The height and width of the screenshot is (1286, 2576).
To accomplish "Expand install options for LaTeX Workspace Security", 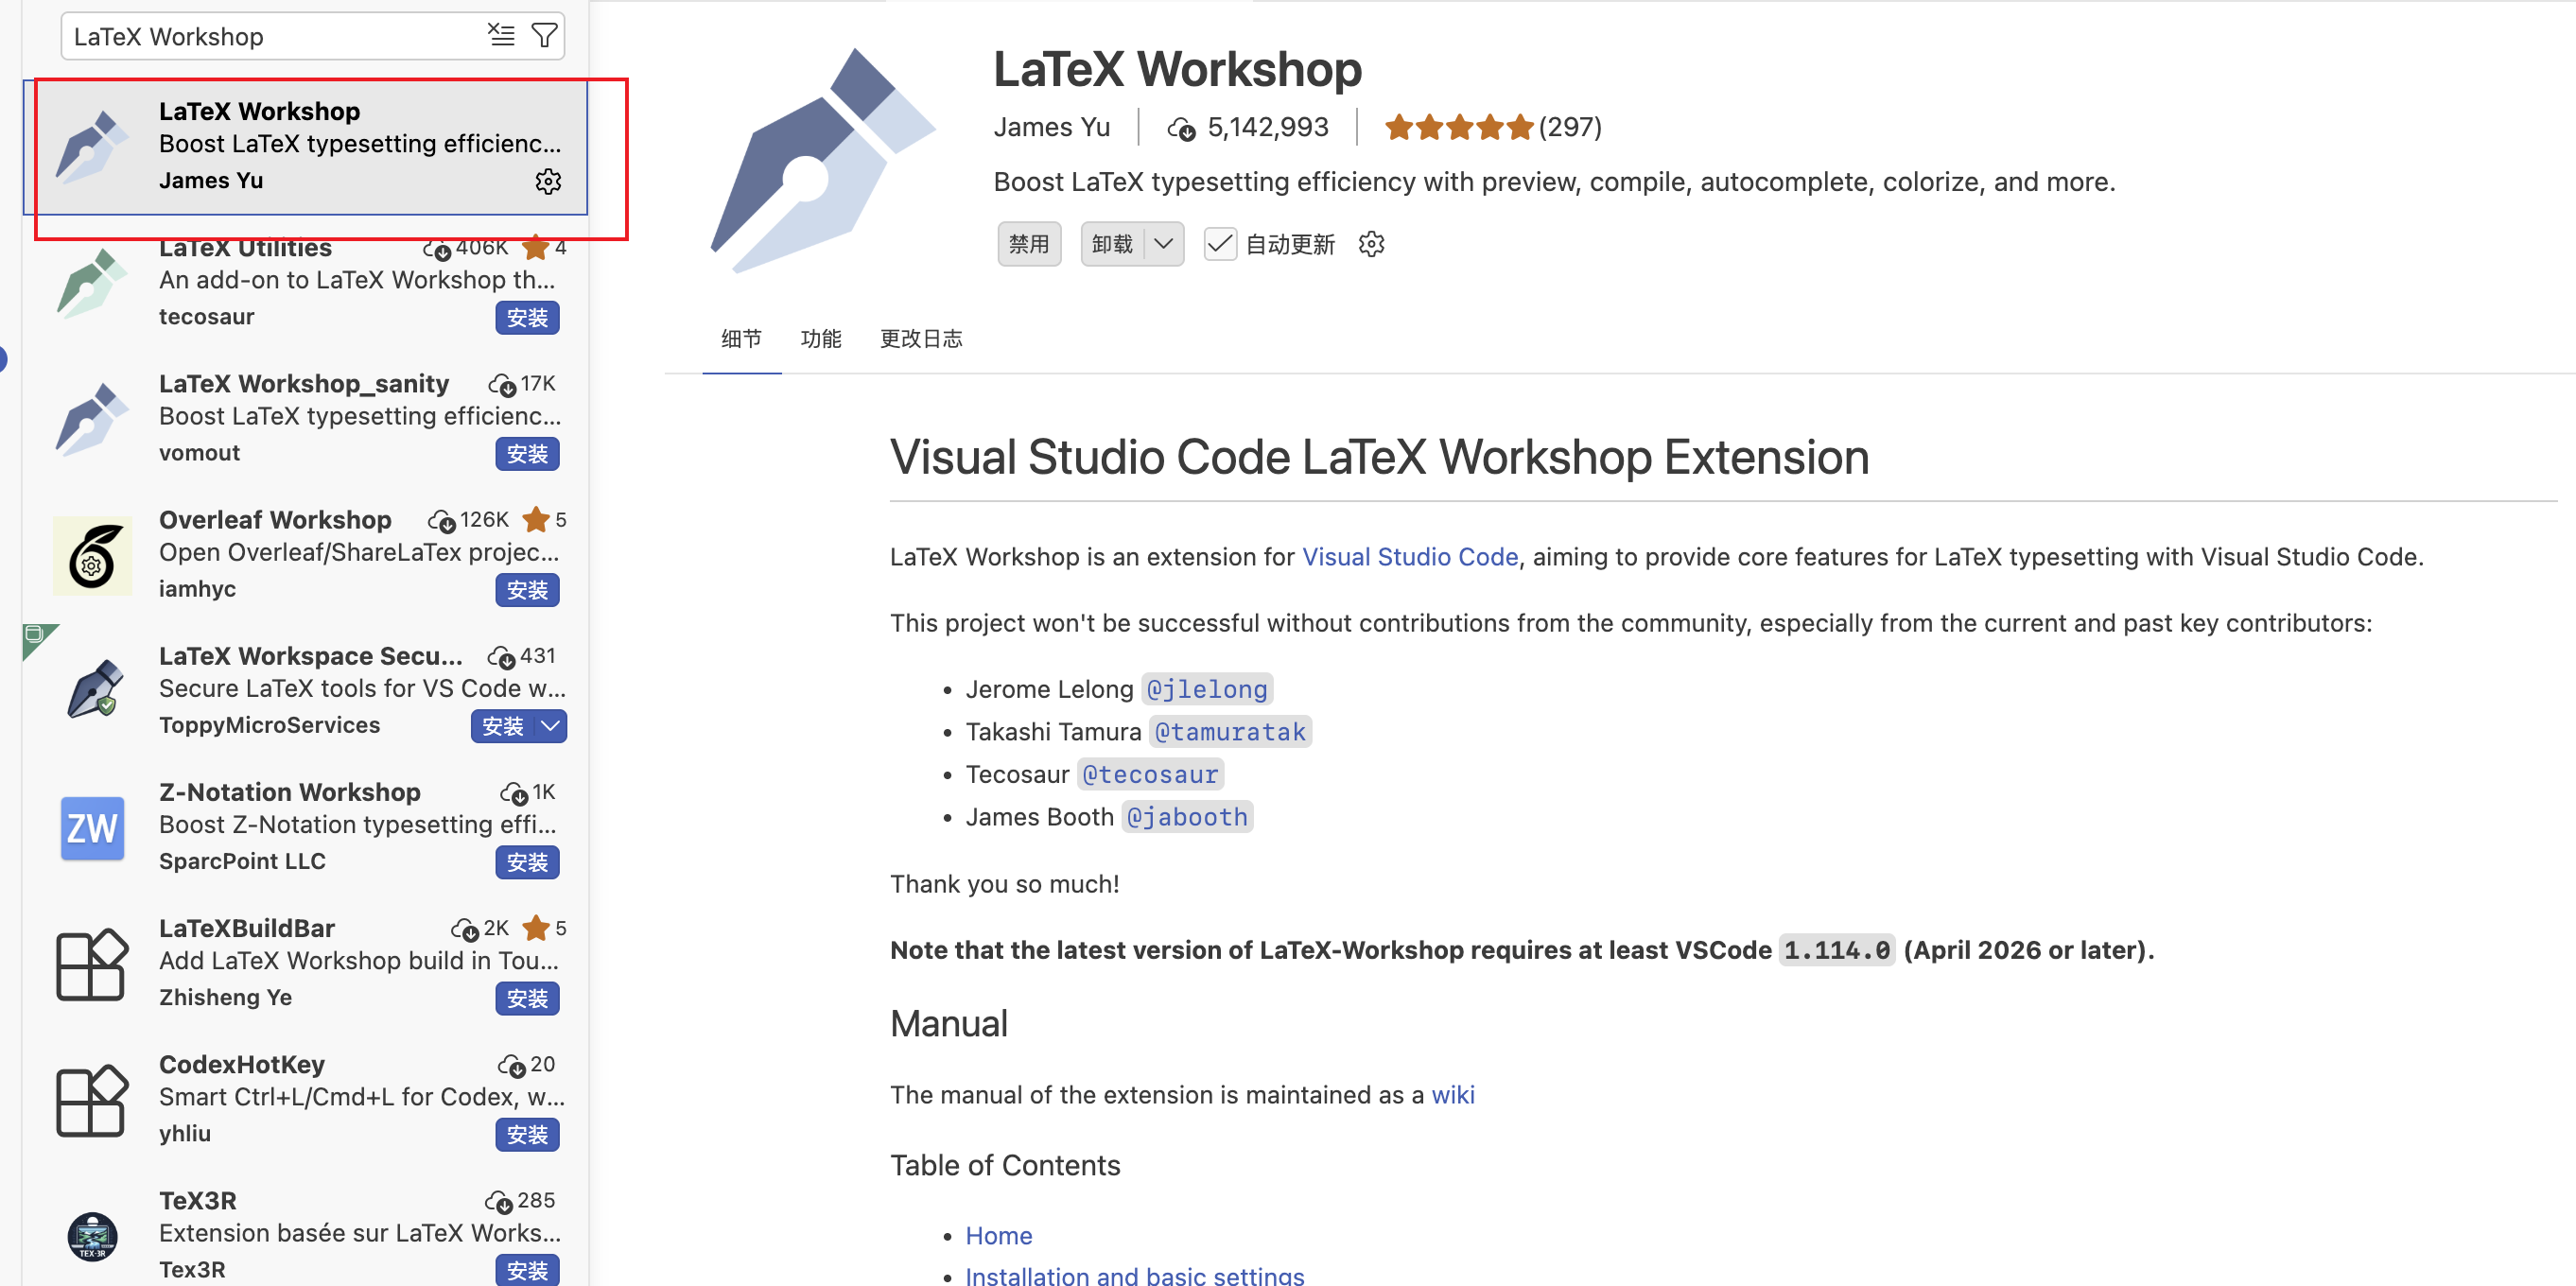I will point(550,726).
